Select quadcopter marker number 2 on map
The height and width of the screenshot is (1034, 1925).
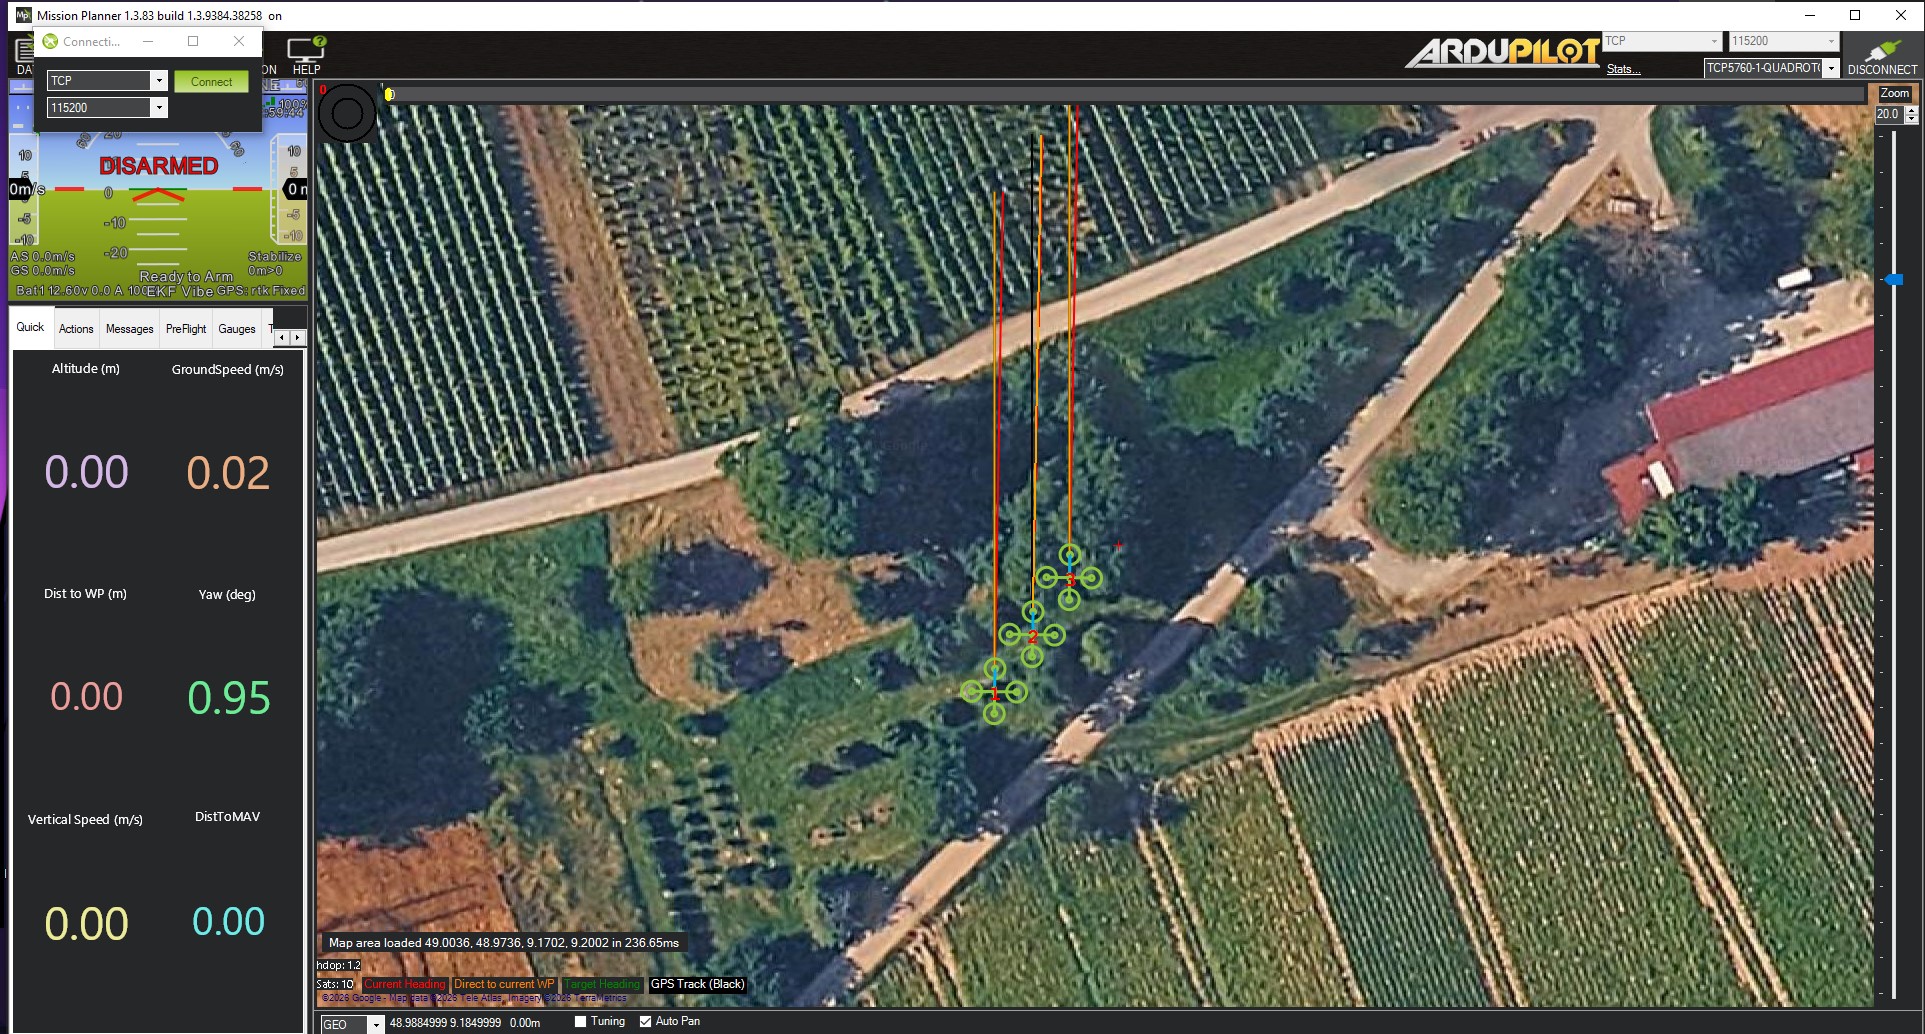tap(1032, 634)
